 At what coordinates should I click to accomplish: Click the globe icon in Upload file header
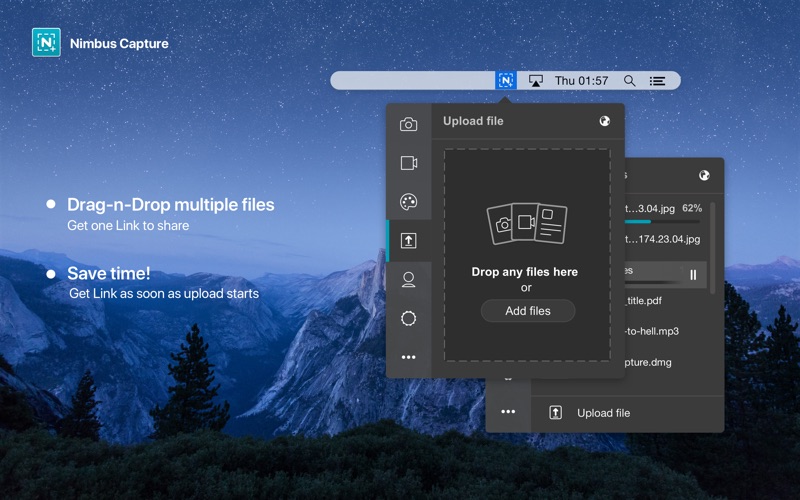coord(605,121)
